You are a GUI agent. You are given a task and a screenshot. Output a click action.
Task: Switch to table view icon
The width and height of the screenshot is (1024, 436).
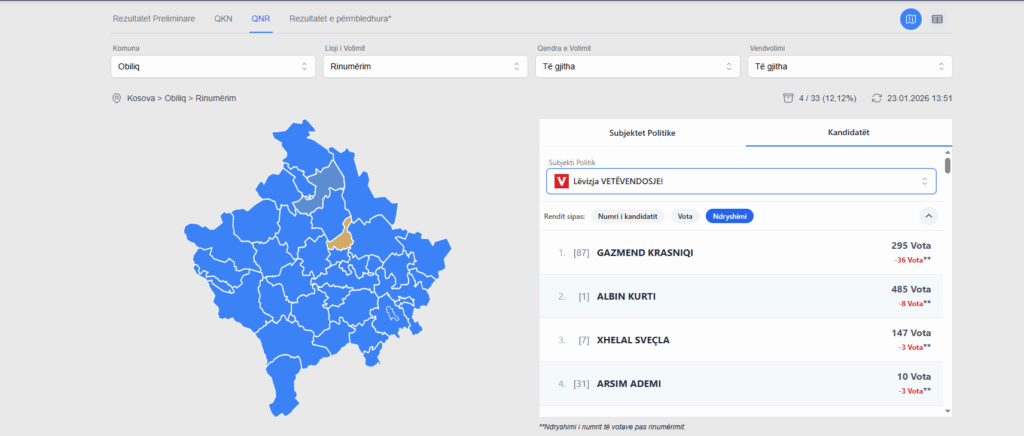(x=938, y=19)
